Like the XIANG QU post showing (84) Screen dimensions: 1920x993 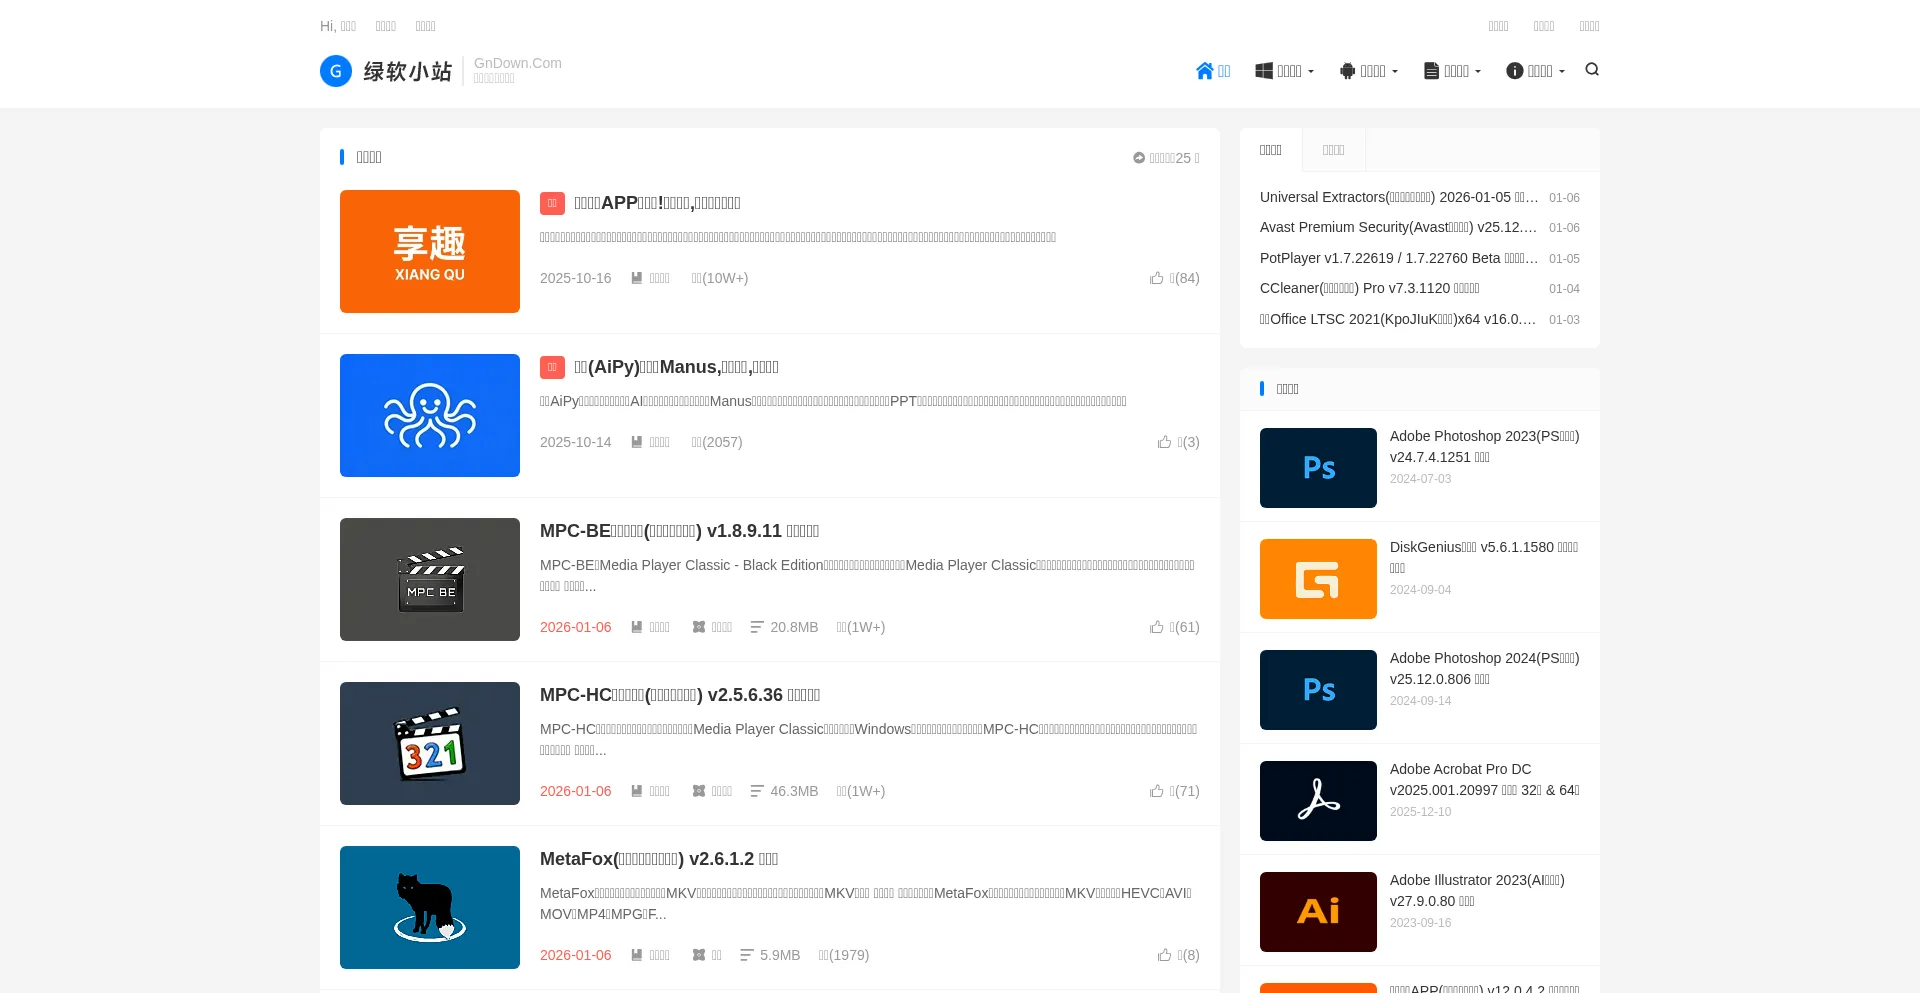click(x=1174, y=278)
